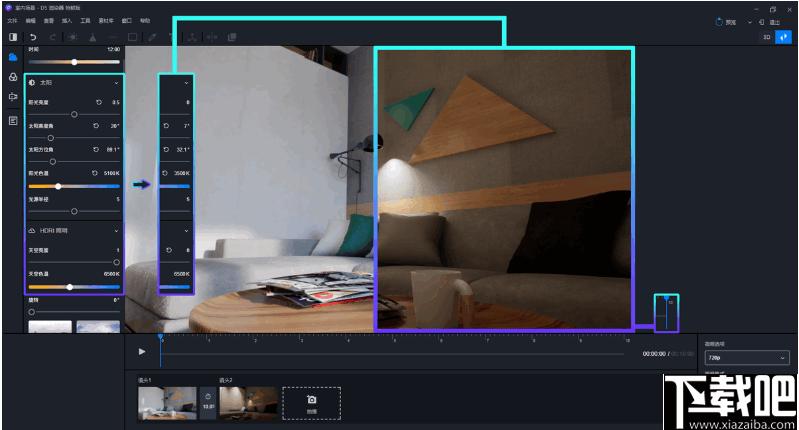
Task: Click the 光源半径 slider handle
Action: coord(74,211)
